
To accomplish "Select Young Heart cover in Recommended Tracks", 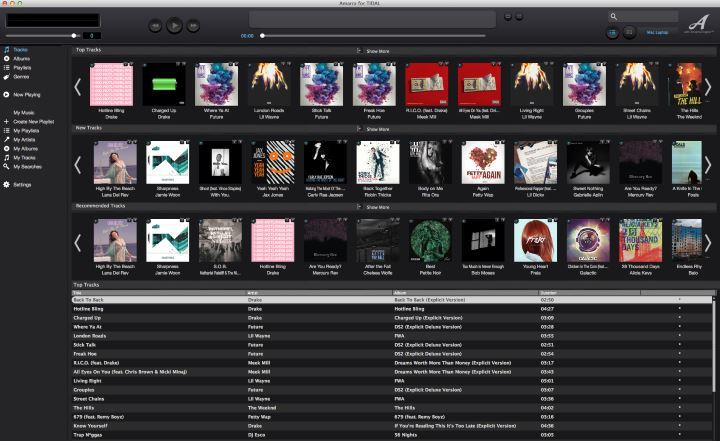I will [x=535, y=241].
